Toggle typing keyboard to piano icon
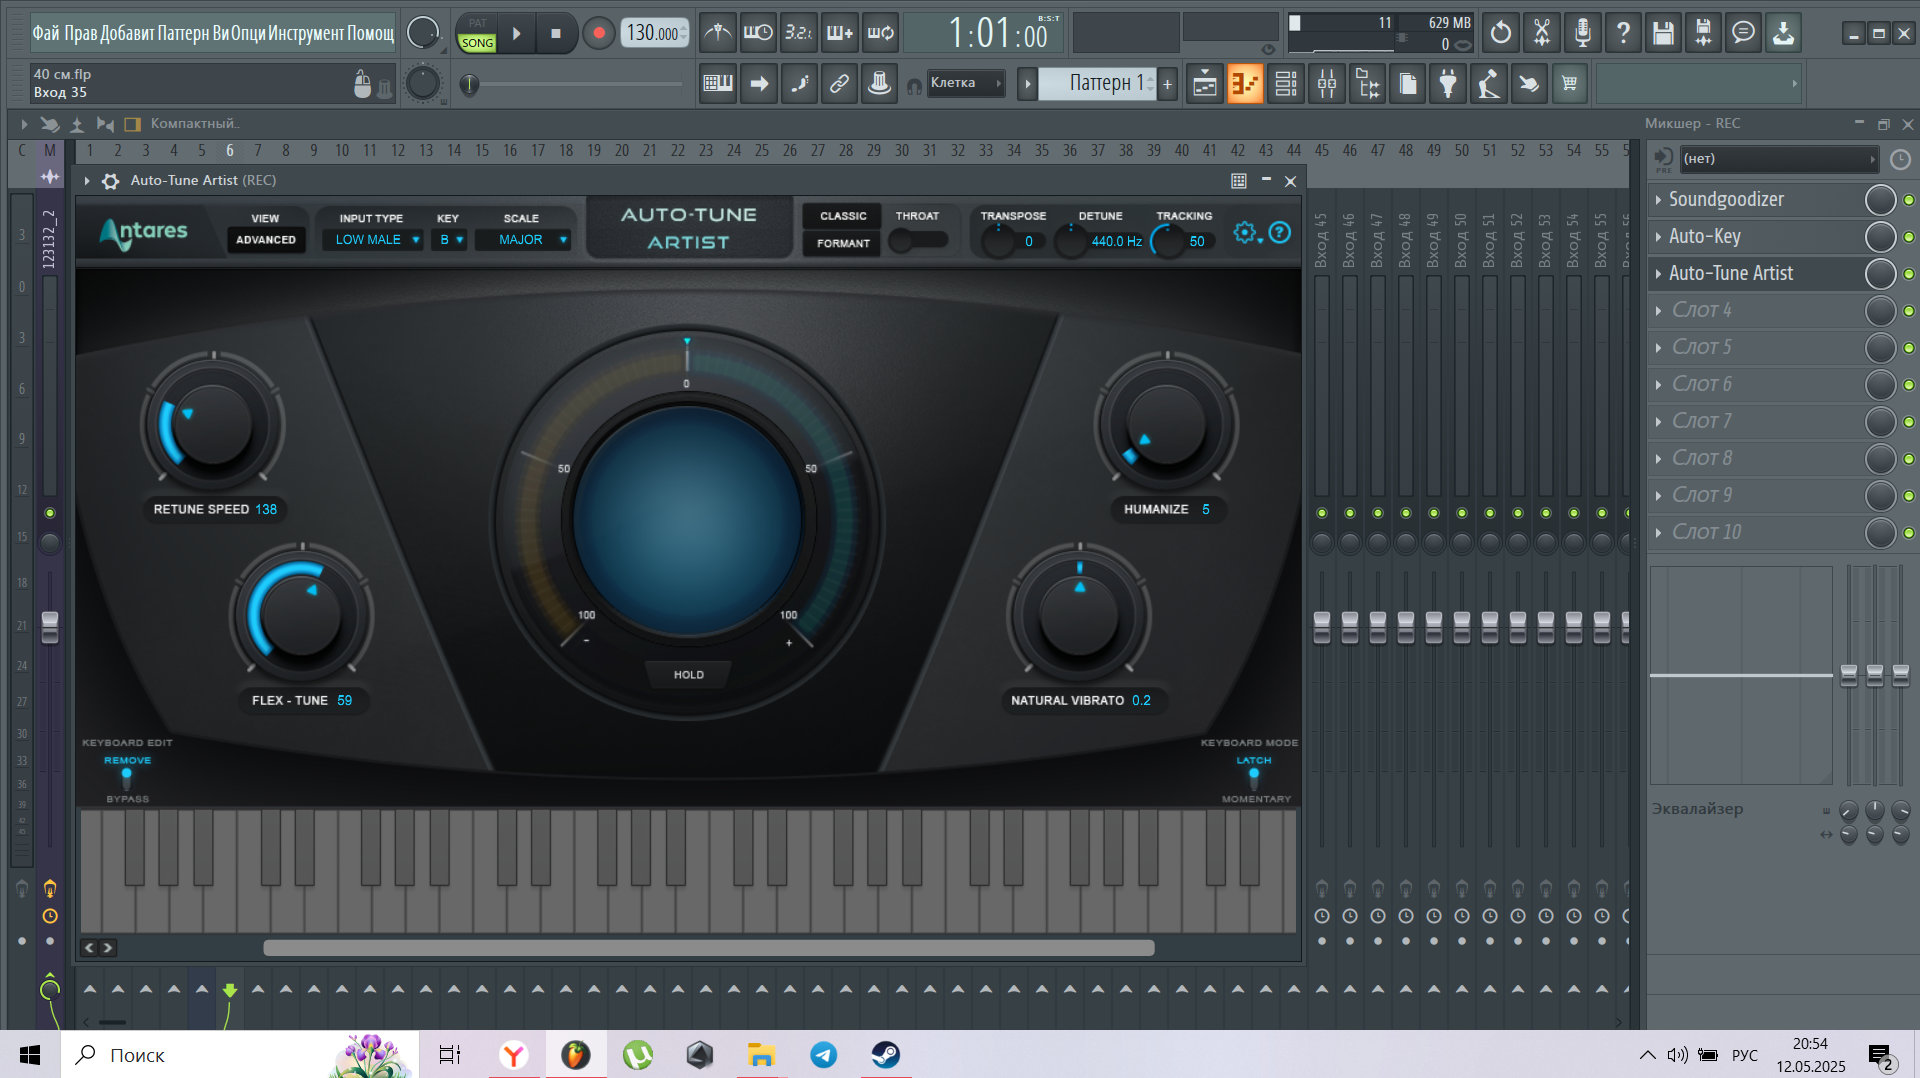This screenshot has width=1920, height=1078. [x=718, y=84]
